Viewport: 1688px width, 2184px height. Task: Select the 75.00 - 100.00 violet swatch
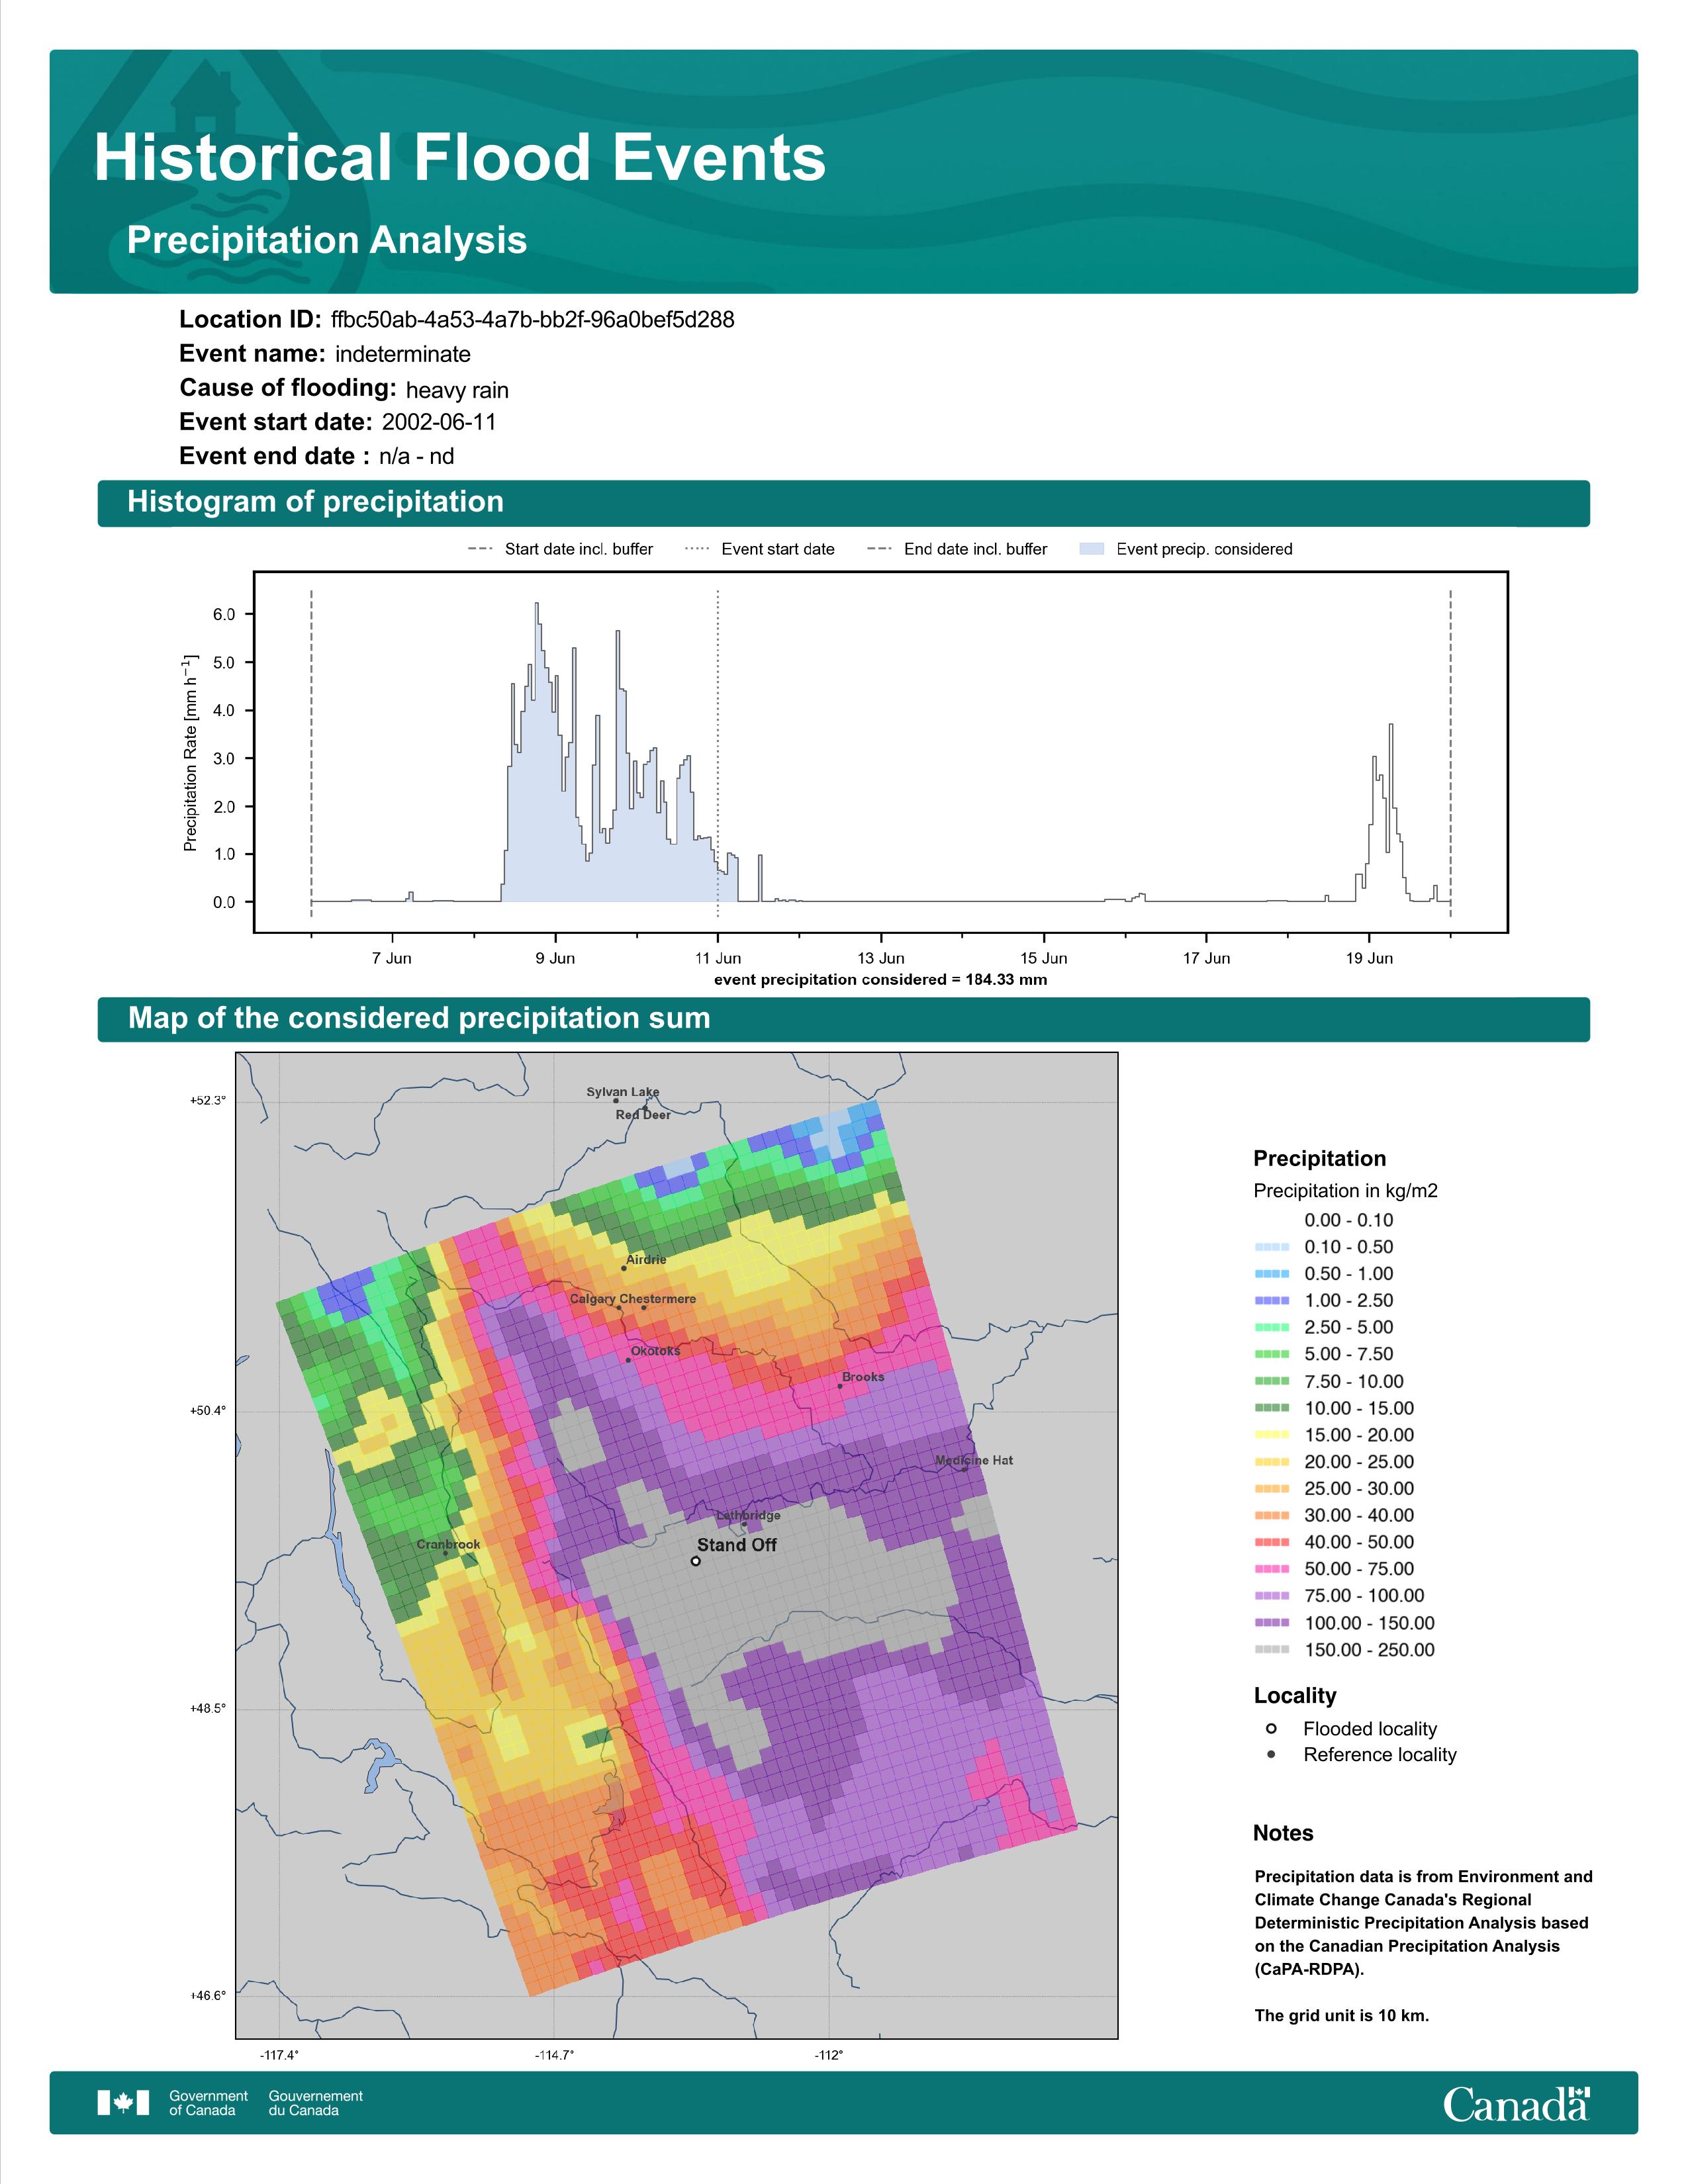point(1271,1596)
